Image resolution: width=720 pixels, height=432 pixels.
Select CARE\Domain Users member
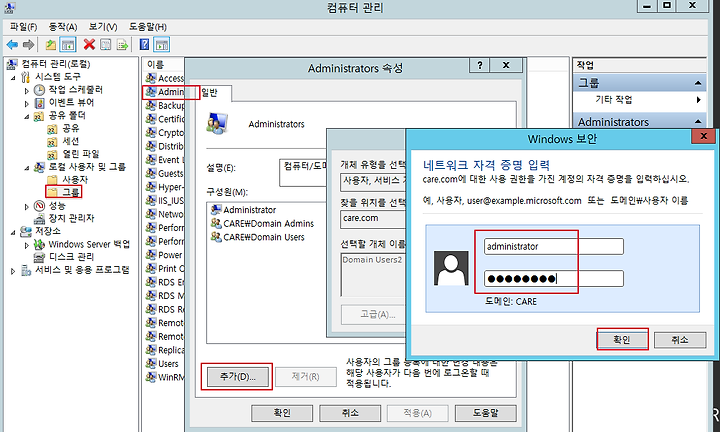(258, 237)
